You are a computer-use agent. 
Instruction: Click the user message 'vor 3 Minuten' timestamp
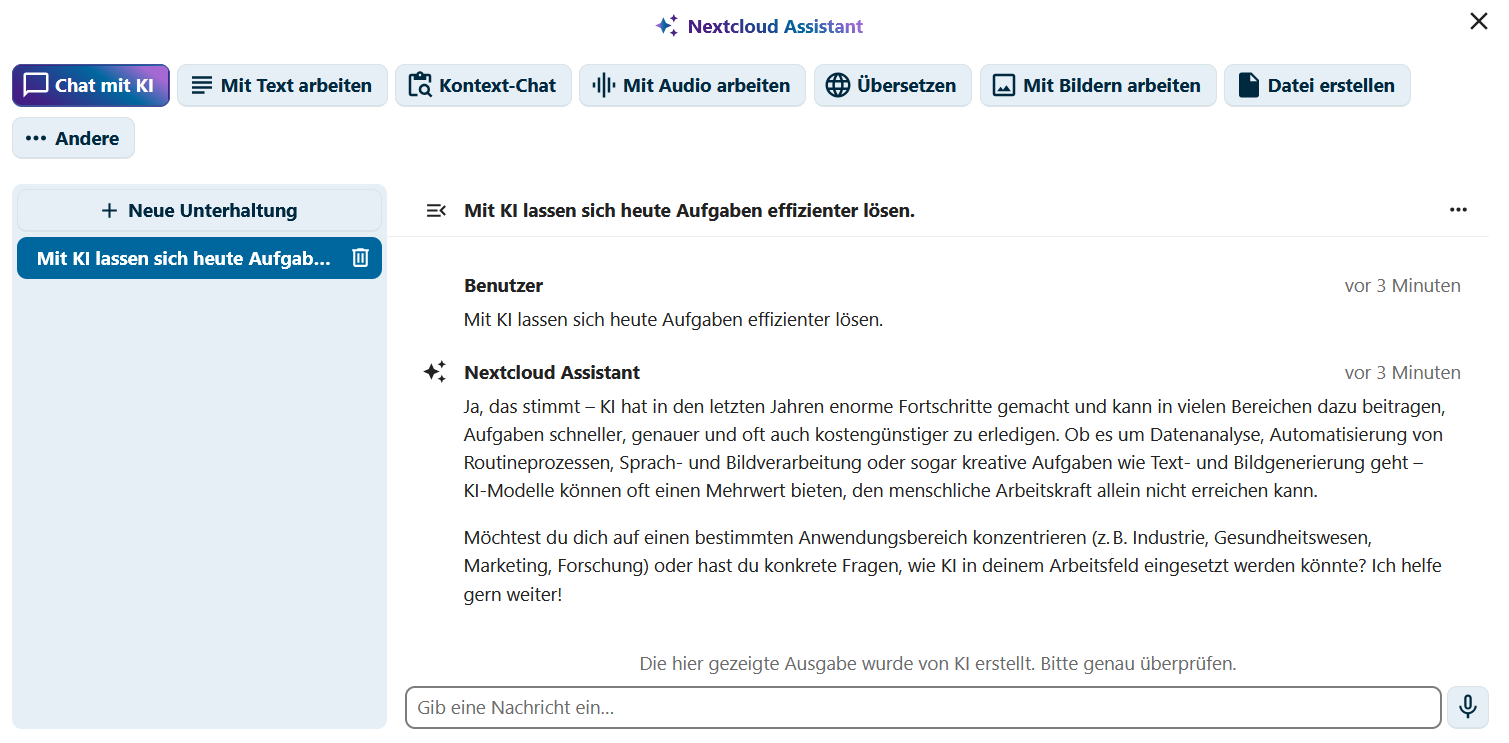[x=1402, y=285]
